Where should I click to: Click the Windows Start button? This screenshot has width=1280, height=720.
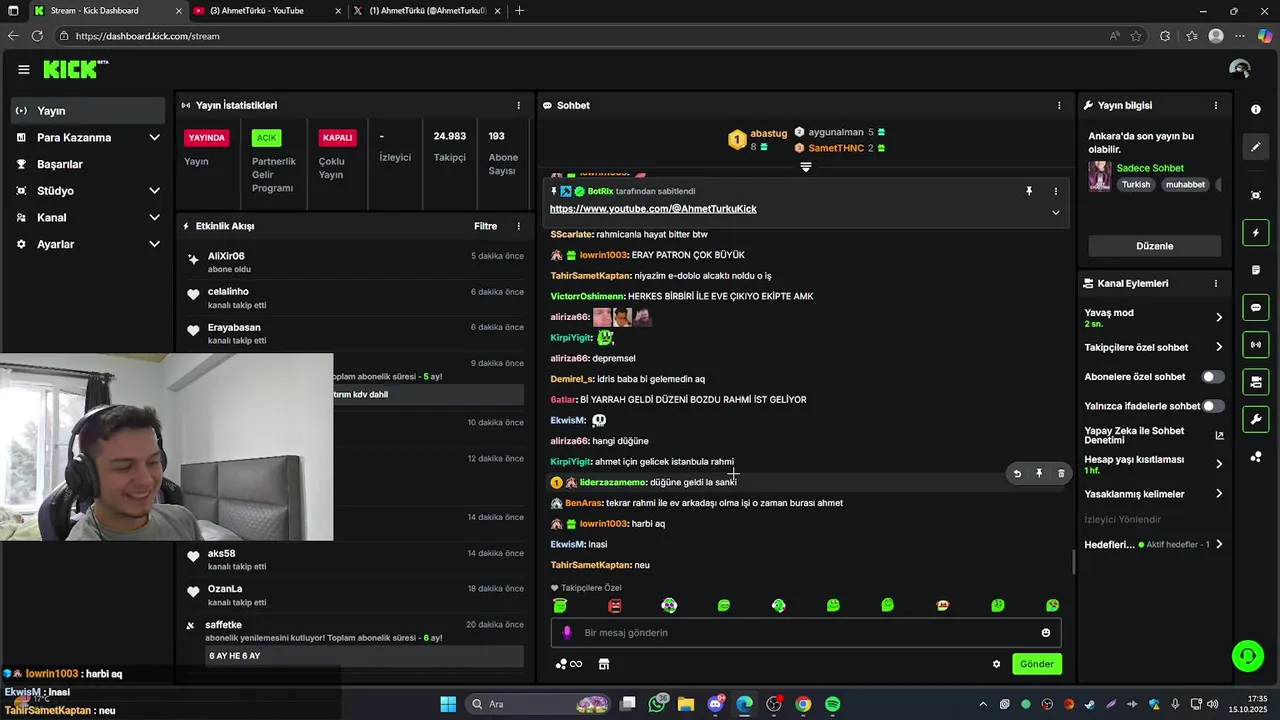pyautogui.click(x=448, y=704)
